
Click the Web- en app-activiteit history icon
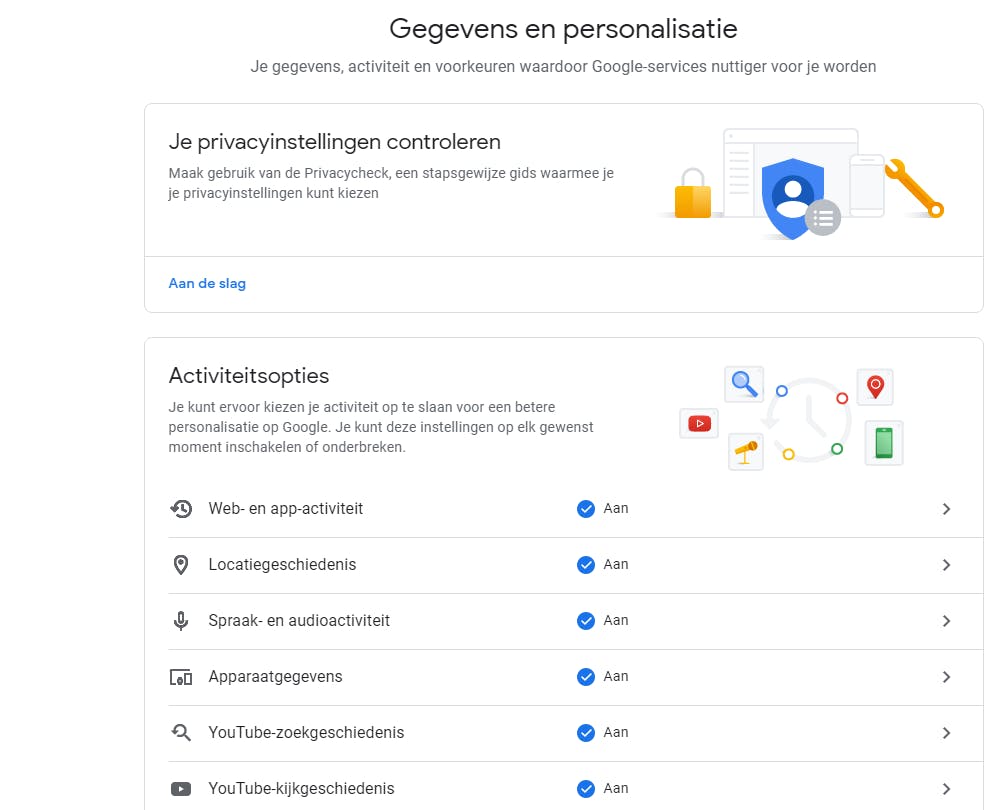(x=181, y=509)
